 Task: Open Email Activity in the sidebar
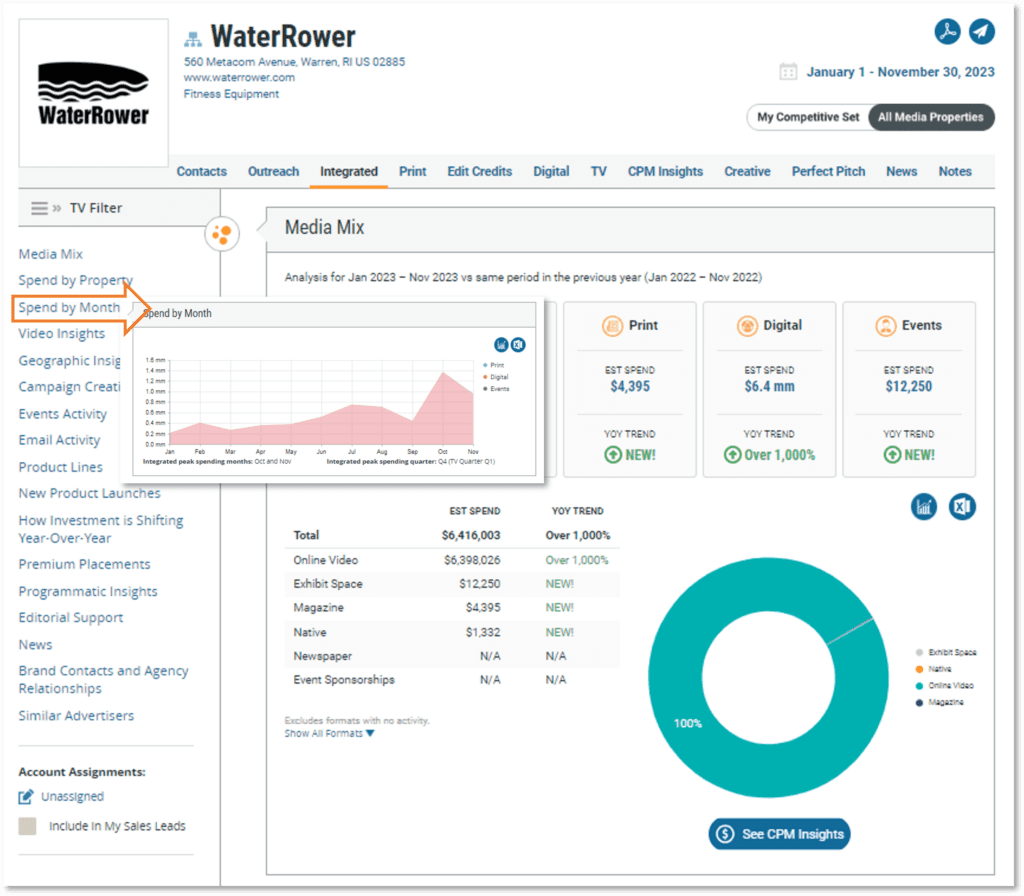coord(59,440)
